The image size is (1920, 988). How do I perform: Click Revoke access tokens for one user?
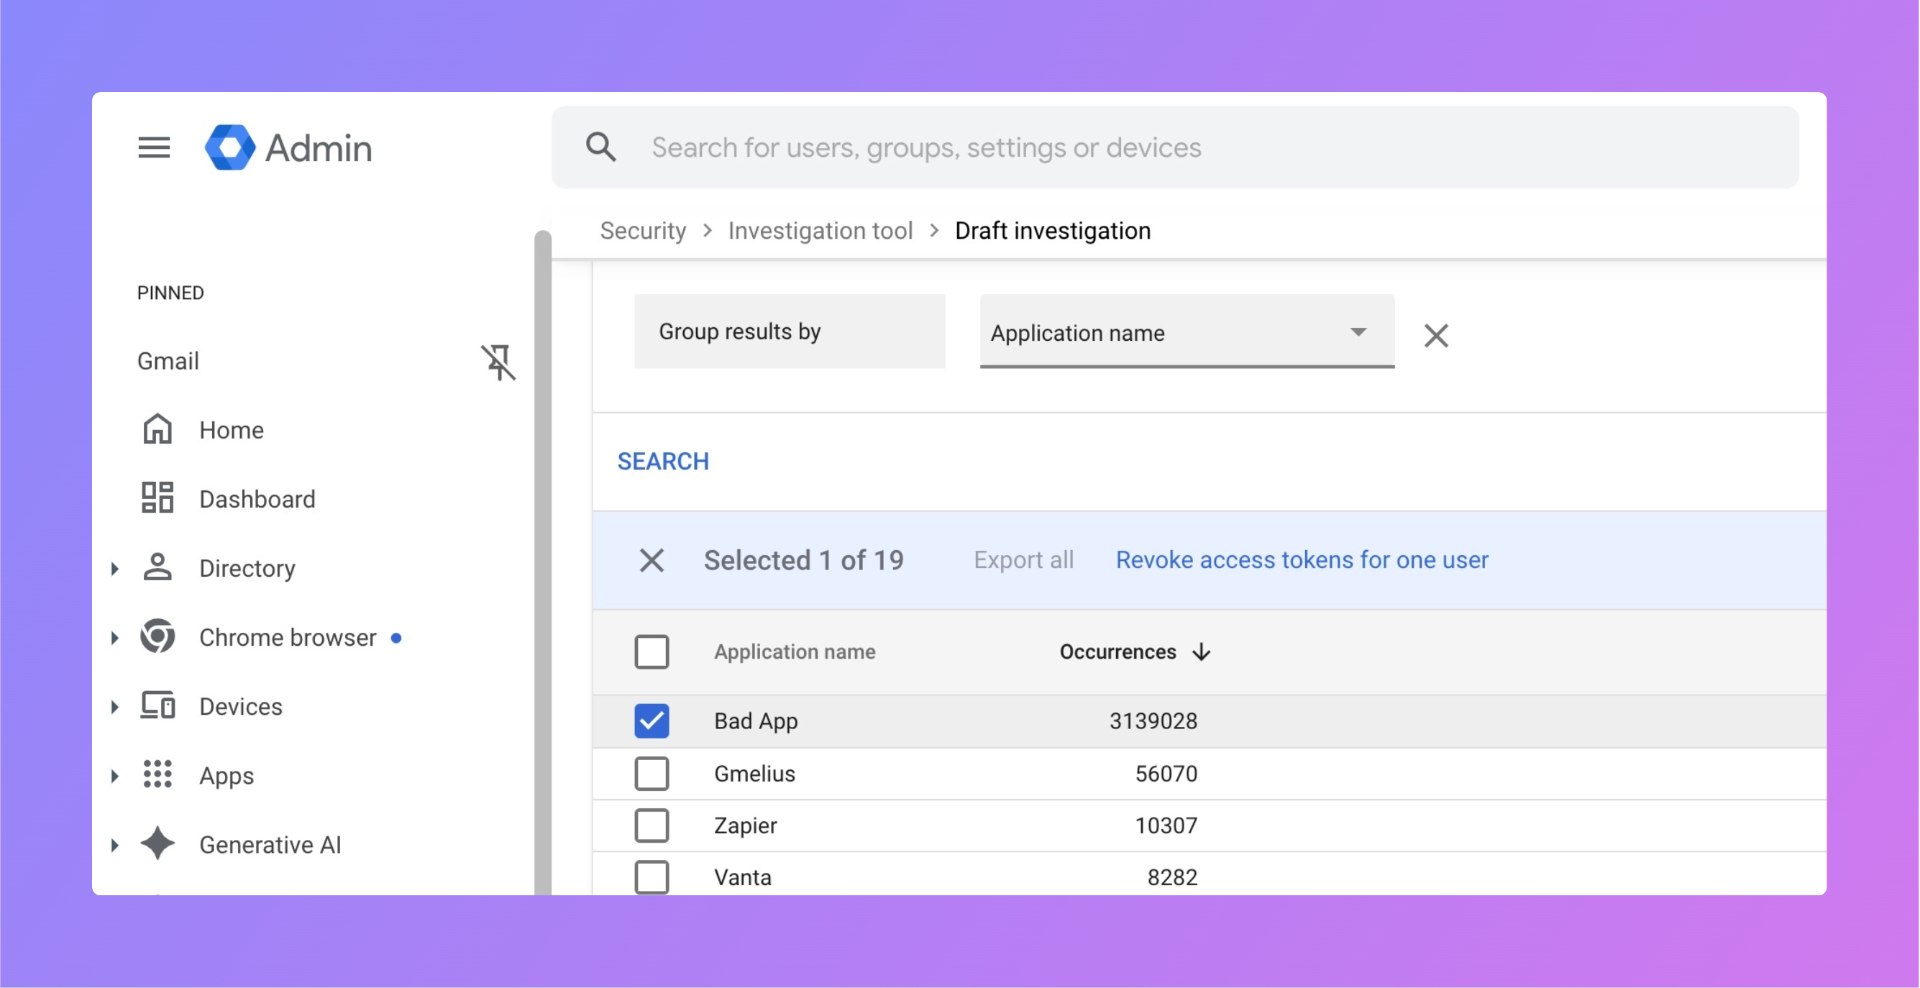click(1301, 560)
